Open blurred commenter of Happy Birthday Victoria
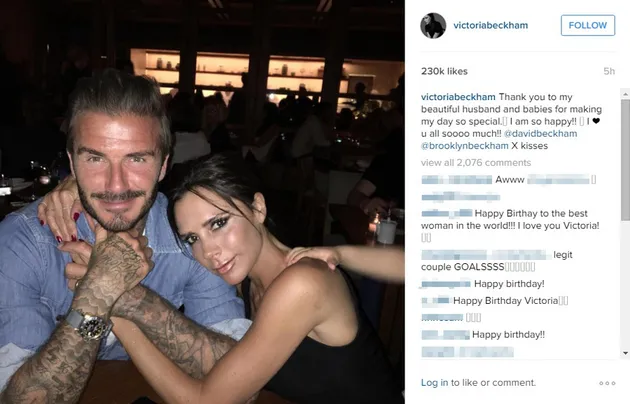 (436, 300)
